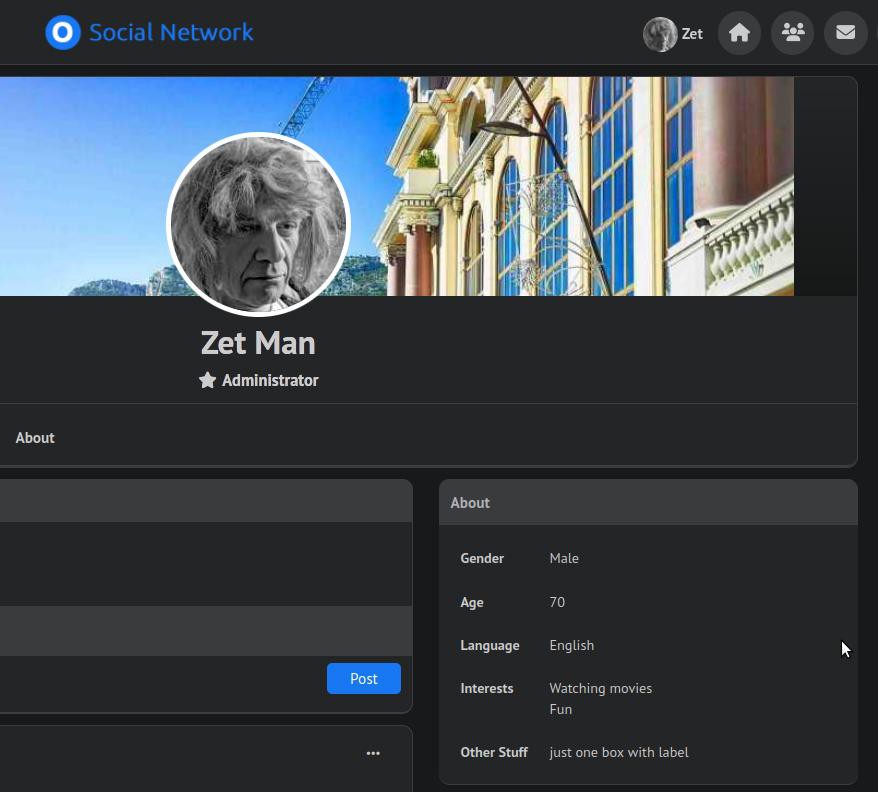
Task: Click the English language value
Action: 572,645
